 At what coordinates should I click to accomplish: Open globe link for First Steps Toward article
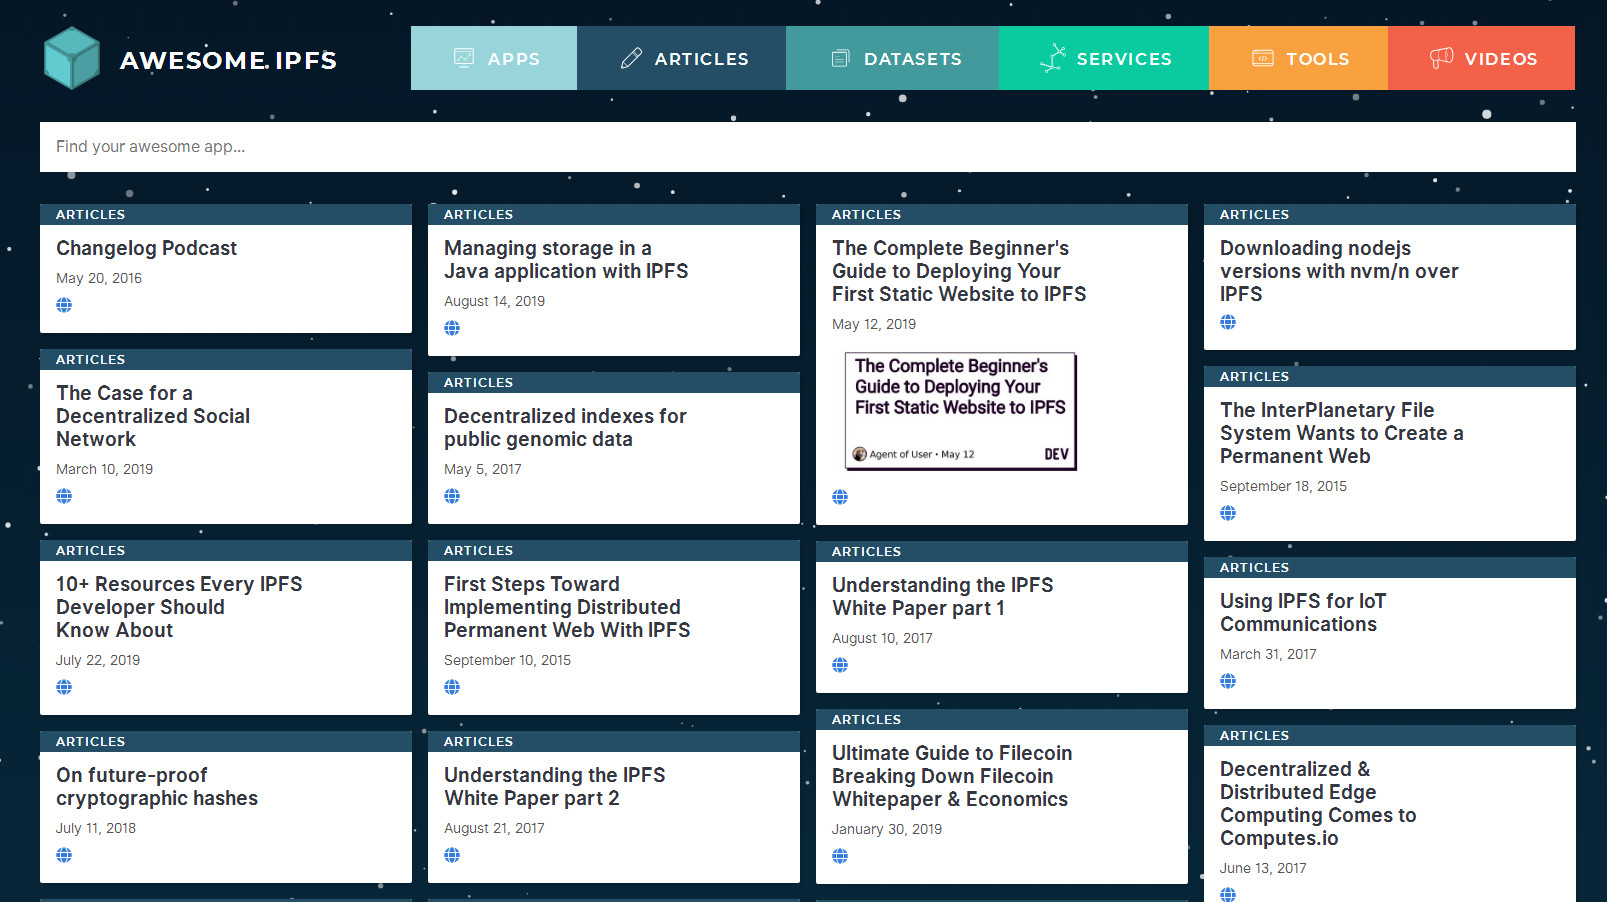452,687
